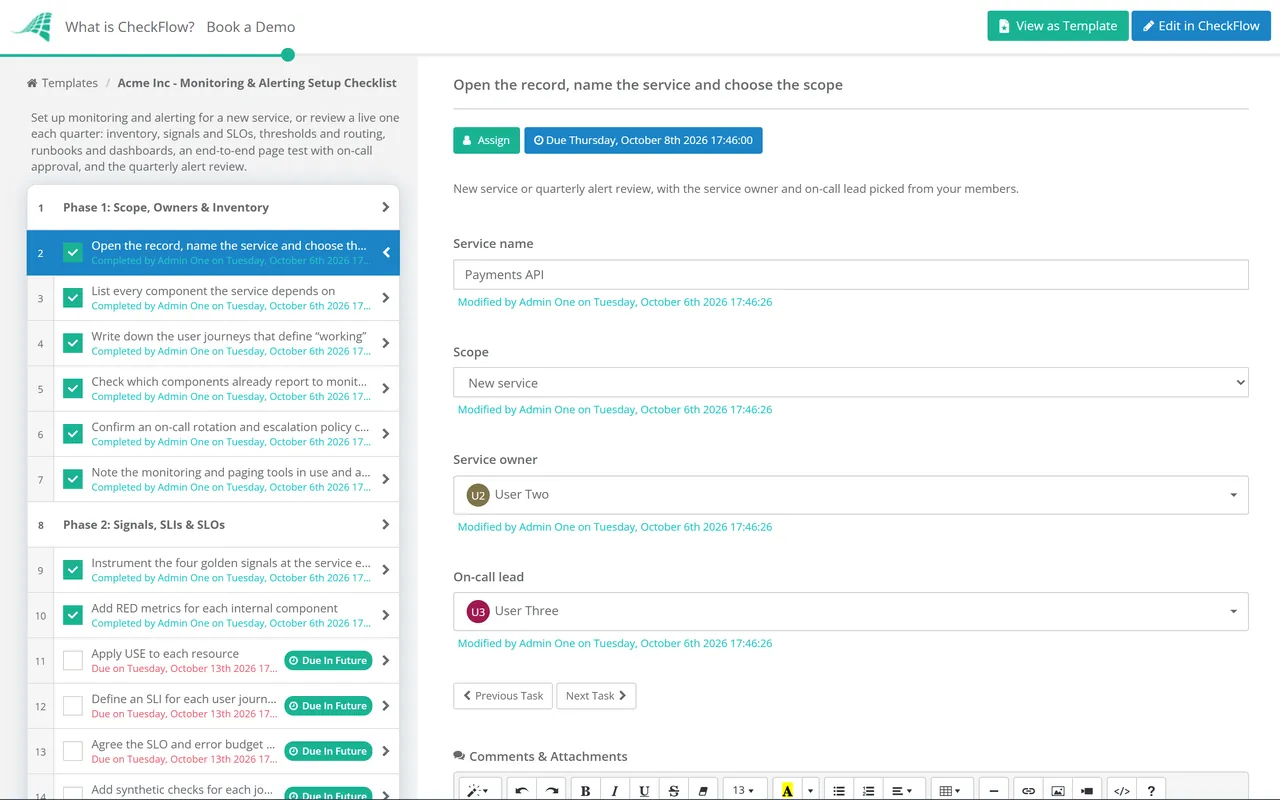Toggle strikethrough formatting in the editor
Viewport: 1280px width, 800px height.
(x=673, y=790)
